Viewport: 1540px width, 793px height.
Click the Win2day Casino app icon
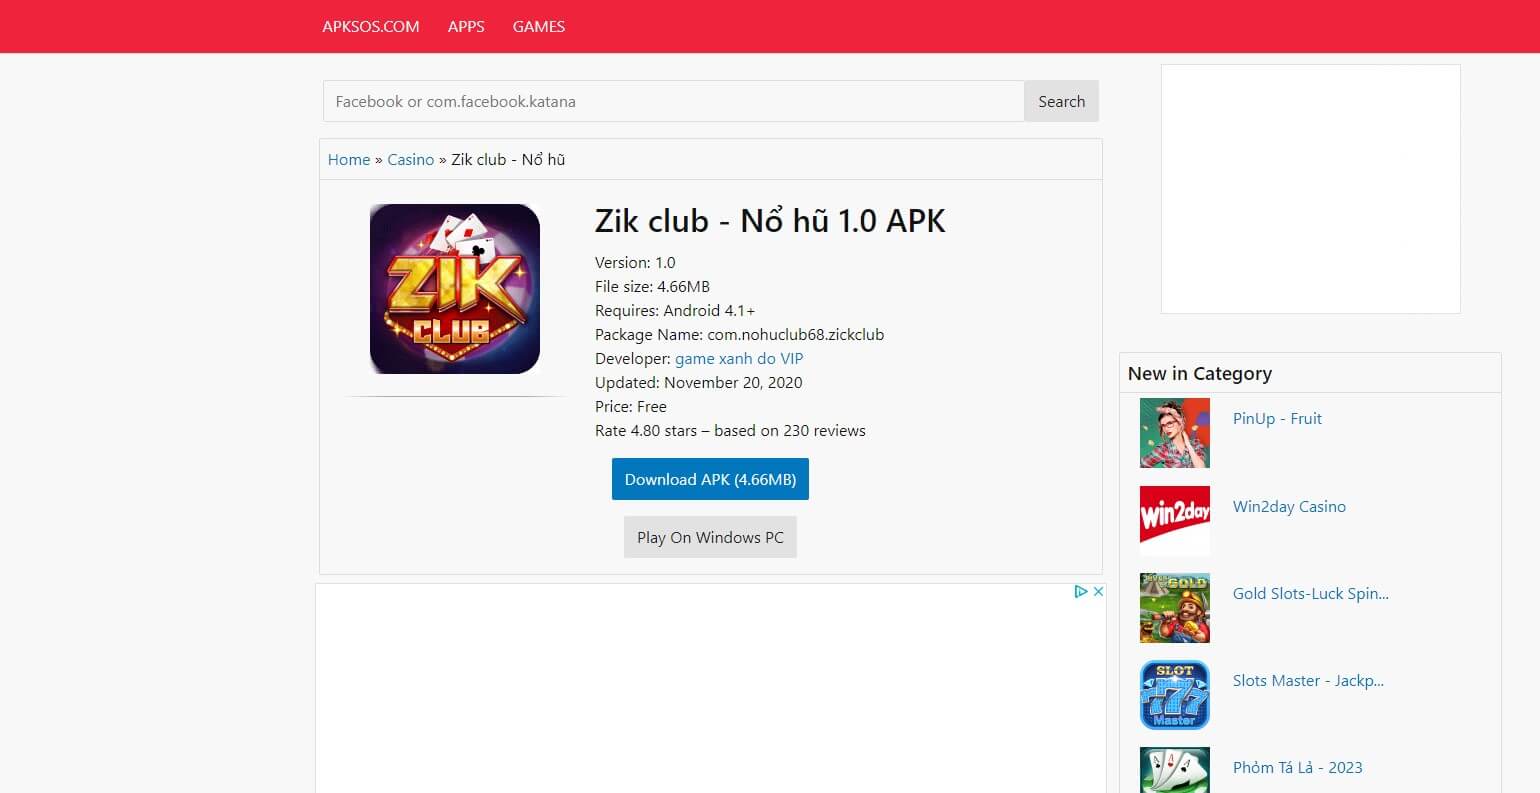[1175, 520]
